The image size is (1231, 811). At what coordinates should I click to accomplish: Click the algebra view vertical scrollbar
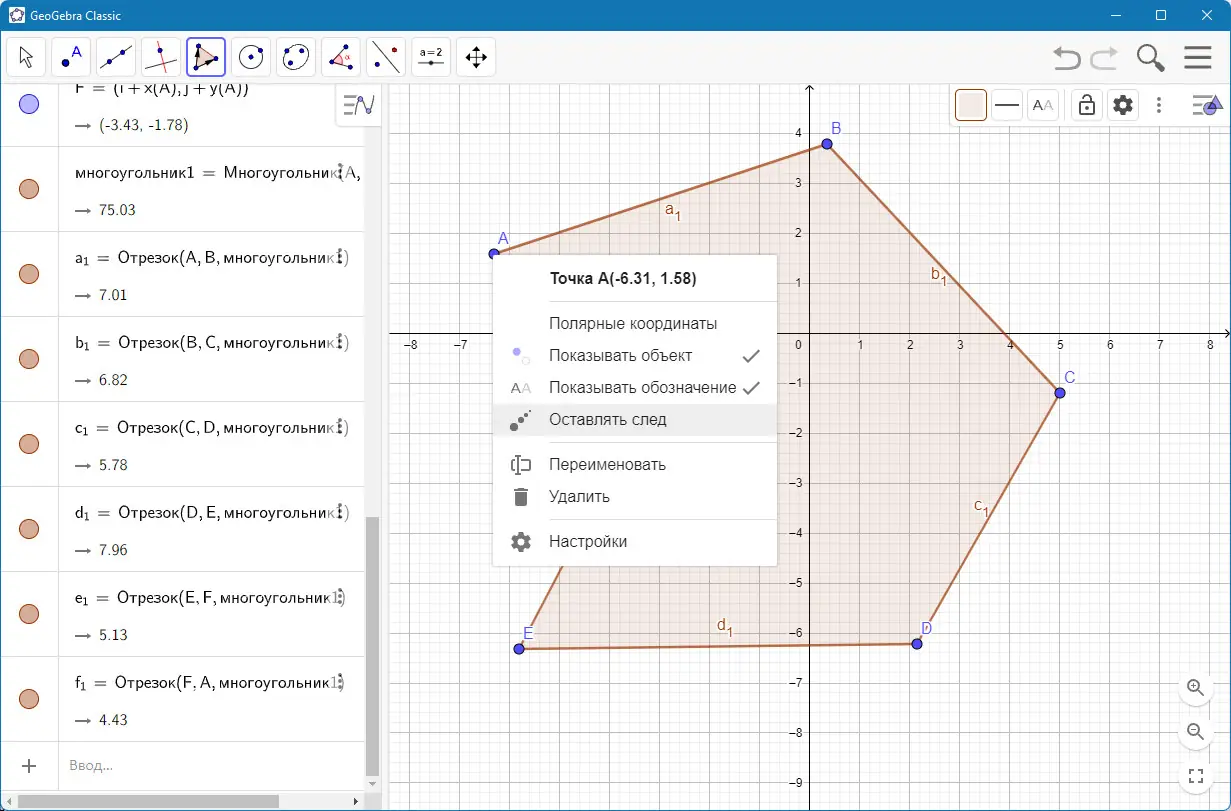tap(373, 646)
